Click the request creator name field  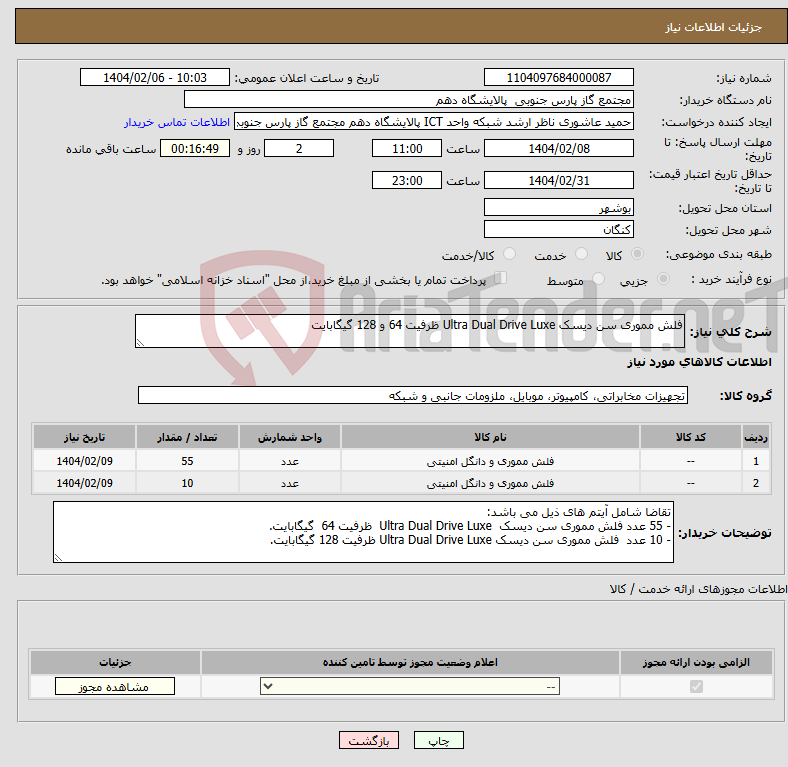click(434, 122)
